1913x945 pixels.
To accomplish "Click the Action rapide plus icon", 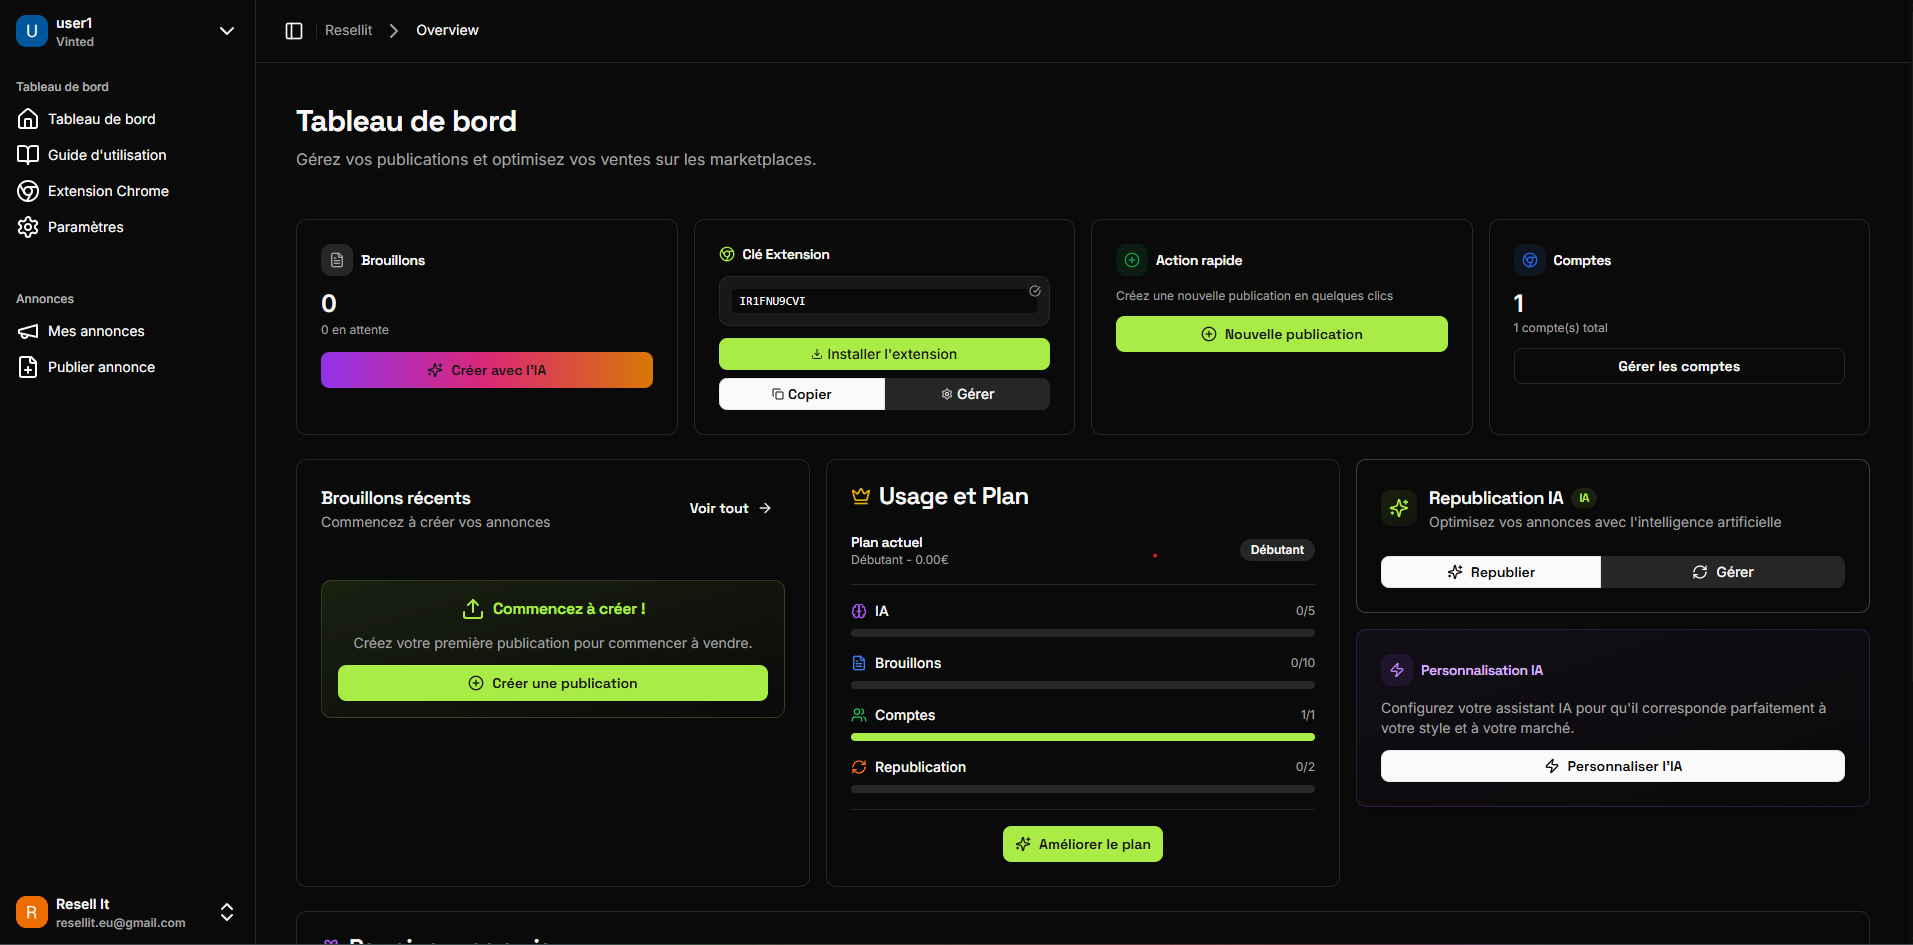I will point(1132,260).
